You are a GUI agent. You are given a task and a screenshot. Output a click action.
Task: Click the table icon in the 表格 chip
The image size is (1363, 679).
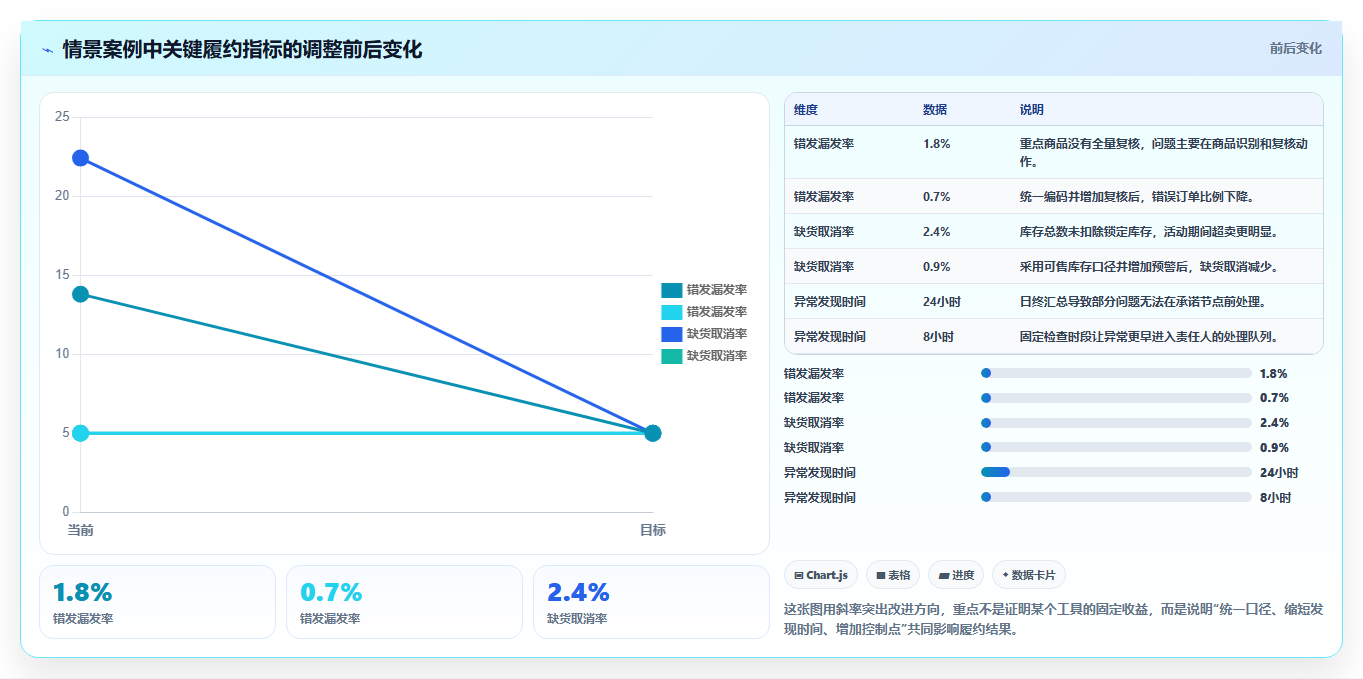click(x=881, y=575)
